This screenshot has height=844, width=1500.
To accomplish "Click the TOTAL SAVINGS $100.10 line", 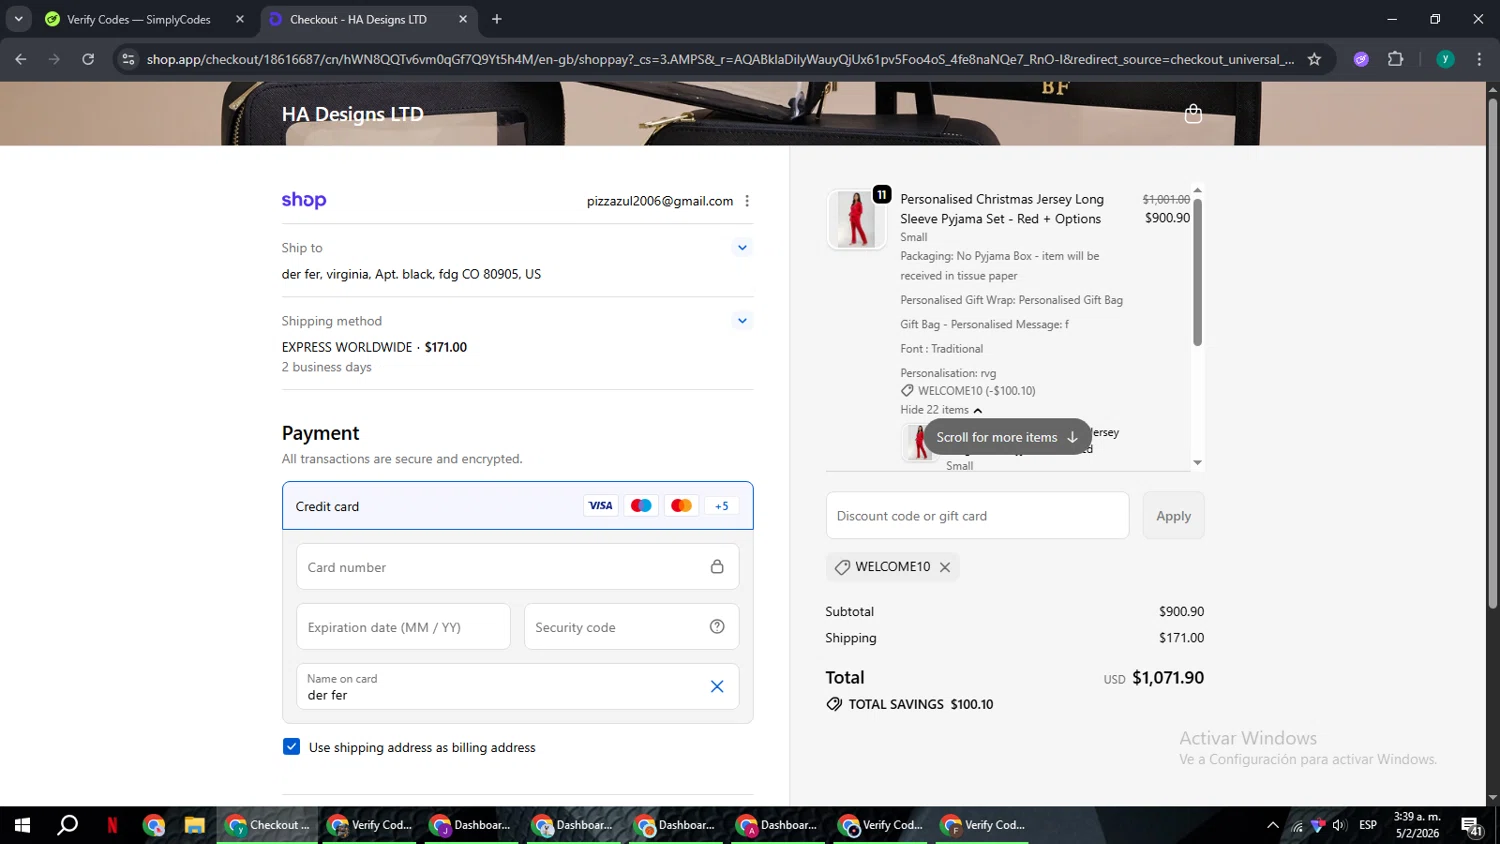I will pyautogui.click(x=909, y=704).
